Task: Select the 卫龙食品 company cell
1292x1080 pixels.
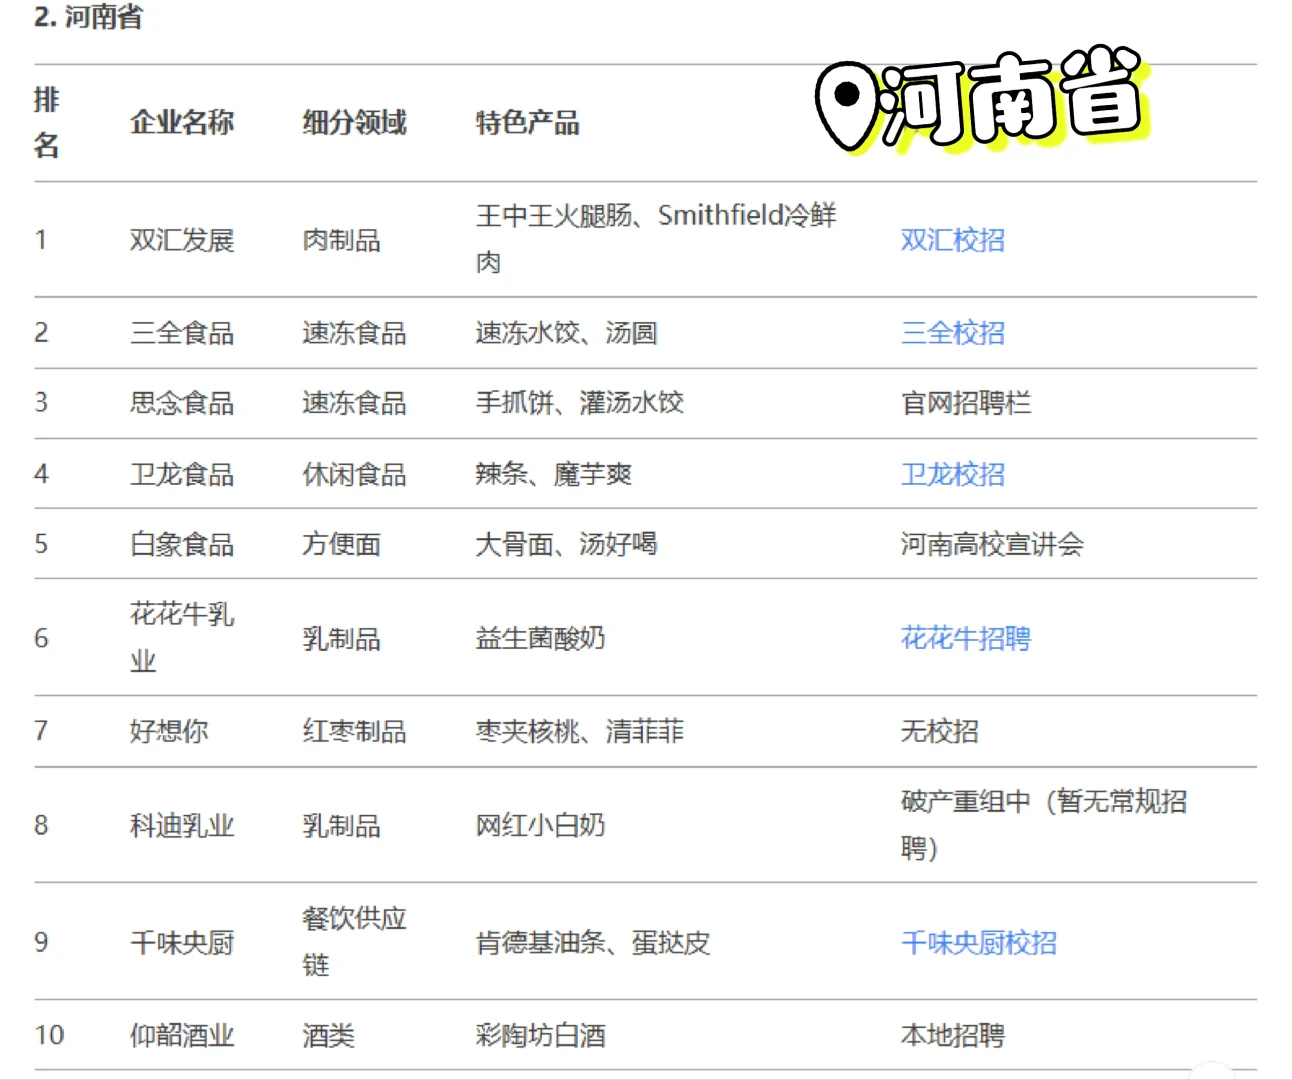Action: click(x=182, y=474)
